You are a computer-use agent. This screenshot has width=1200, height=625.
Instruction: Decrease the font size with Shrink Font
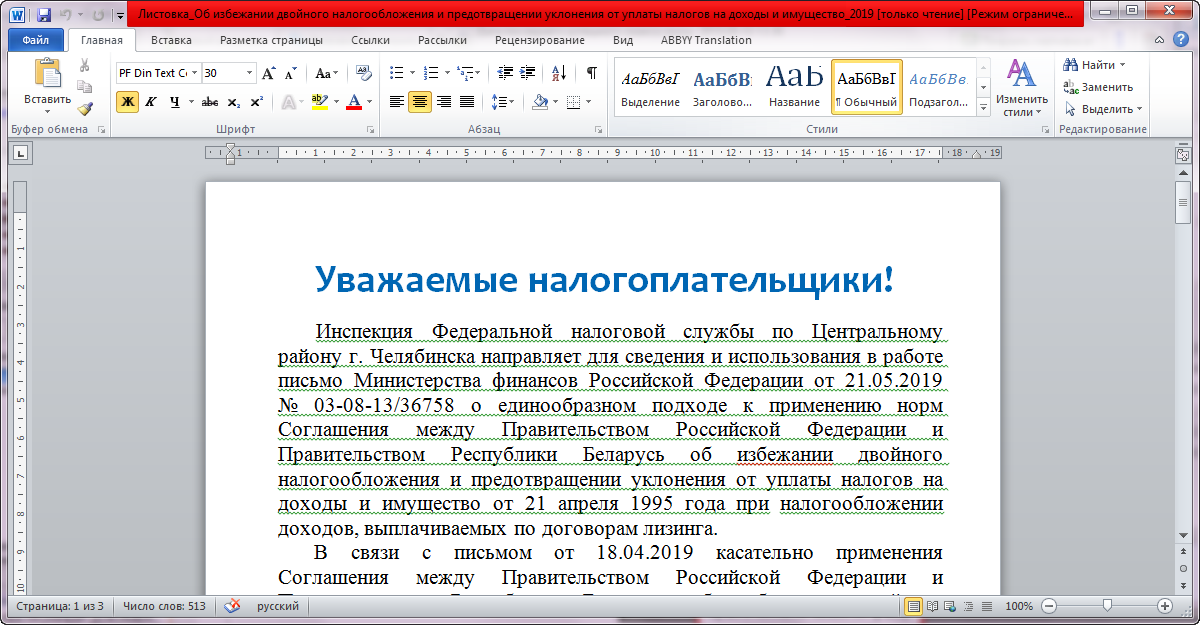click(x=290, y=73)
